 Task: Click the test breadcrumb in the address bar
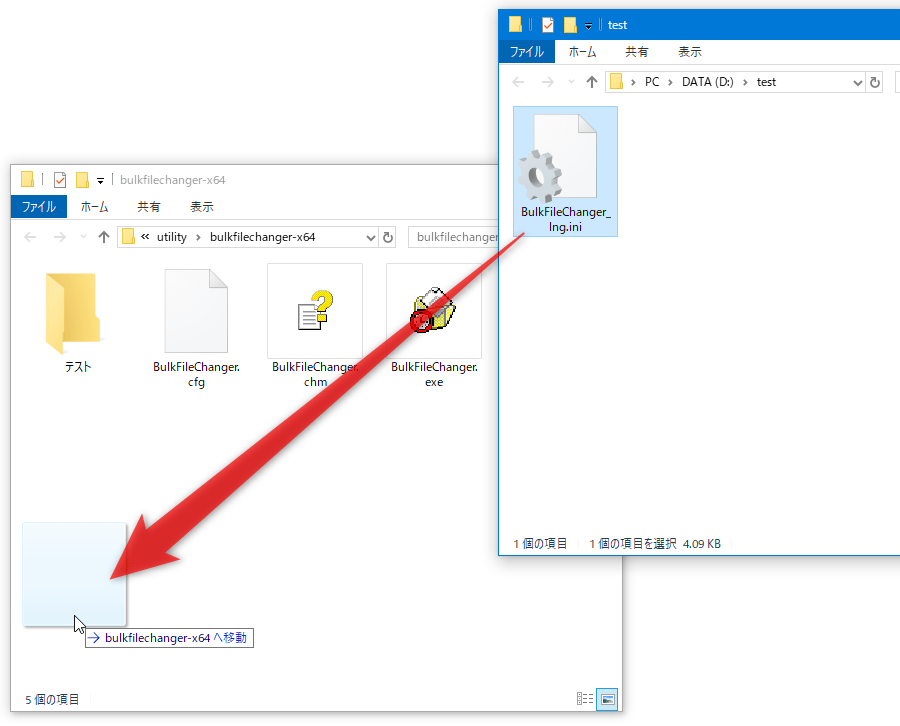tap(766, 82)
